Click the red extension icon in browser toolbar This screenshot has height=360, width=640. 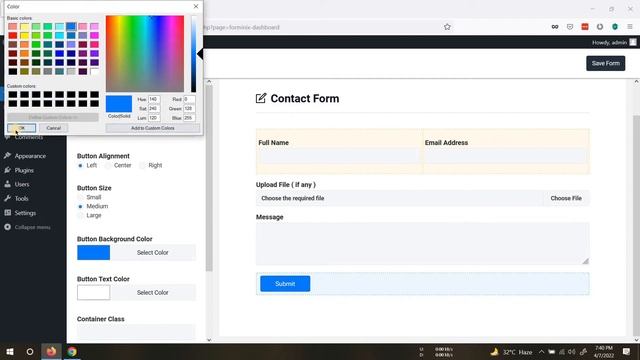point(585,27)
